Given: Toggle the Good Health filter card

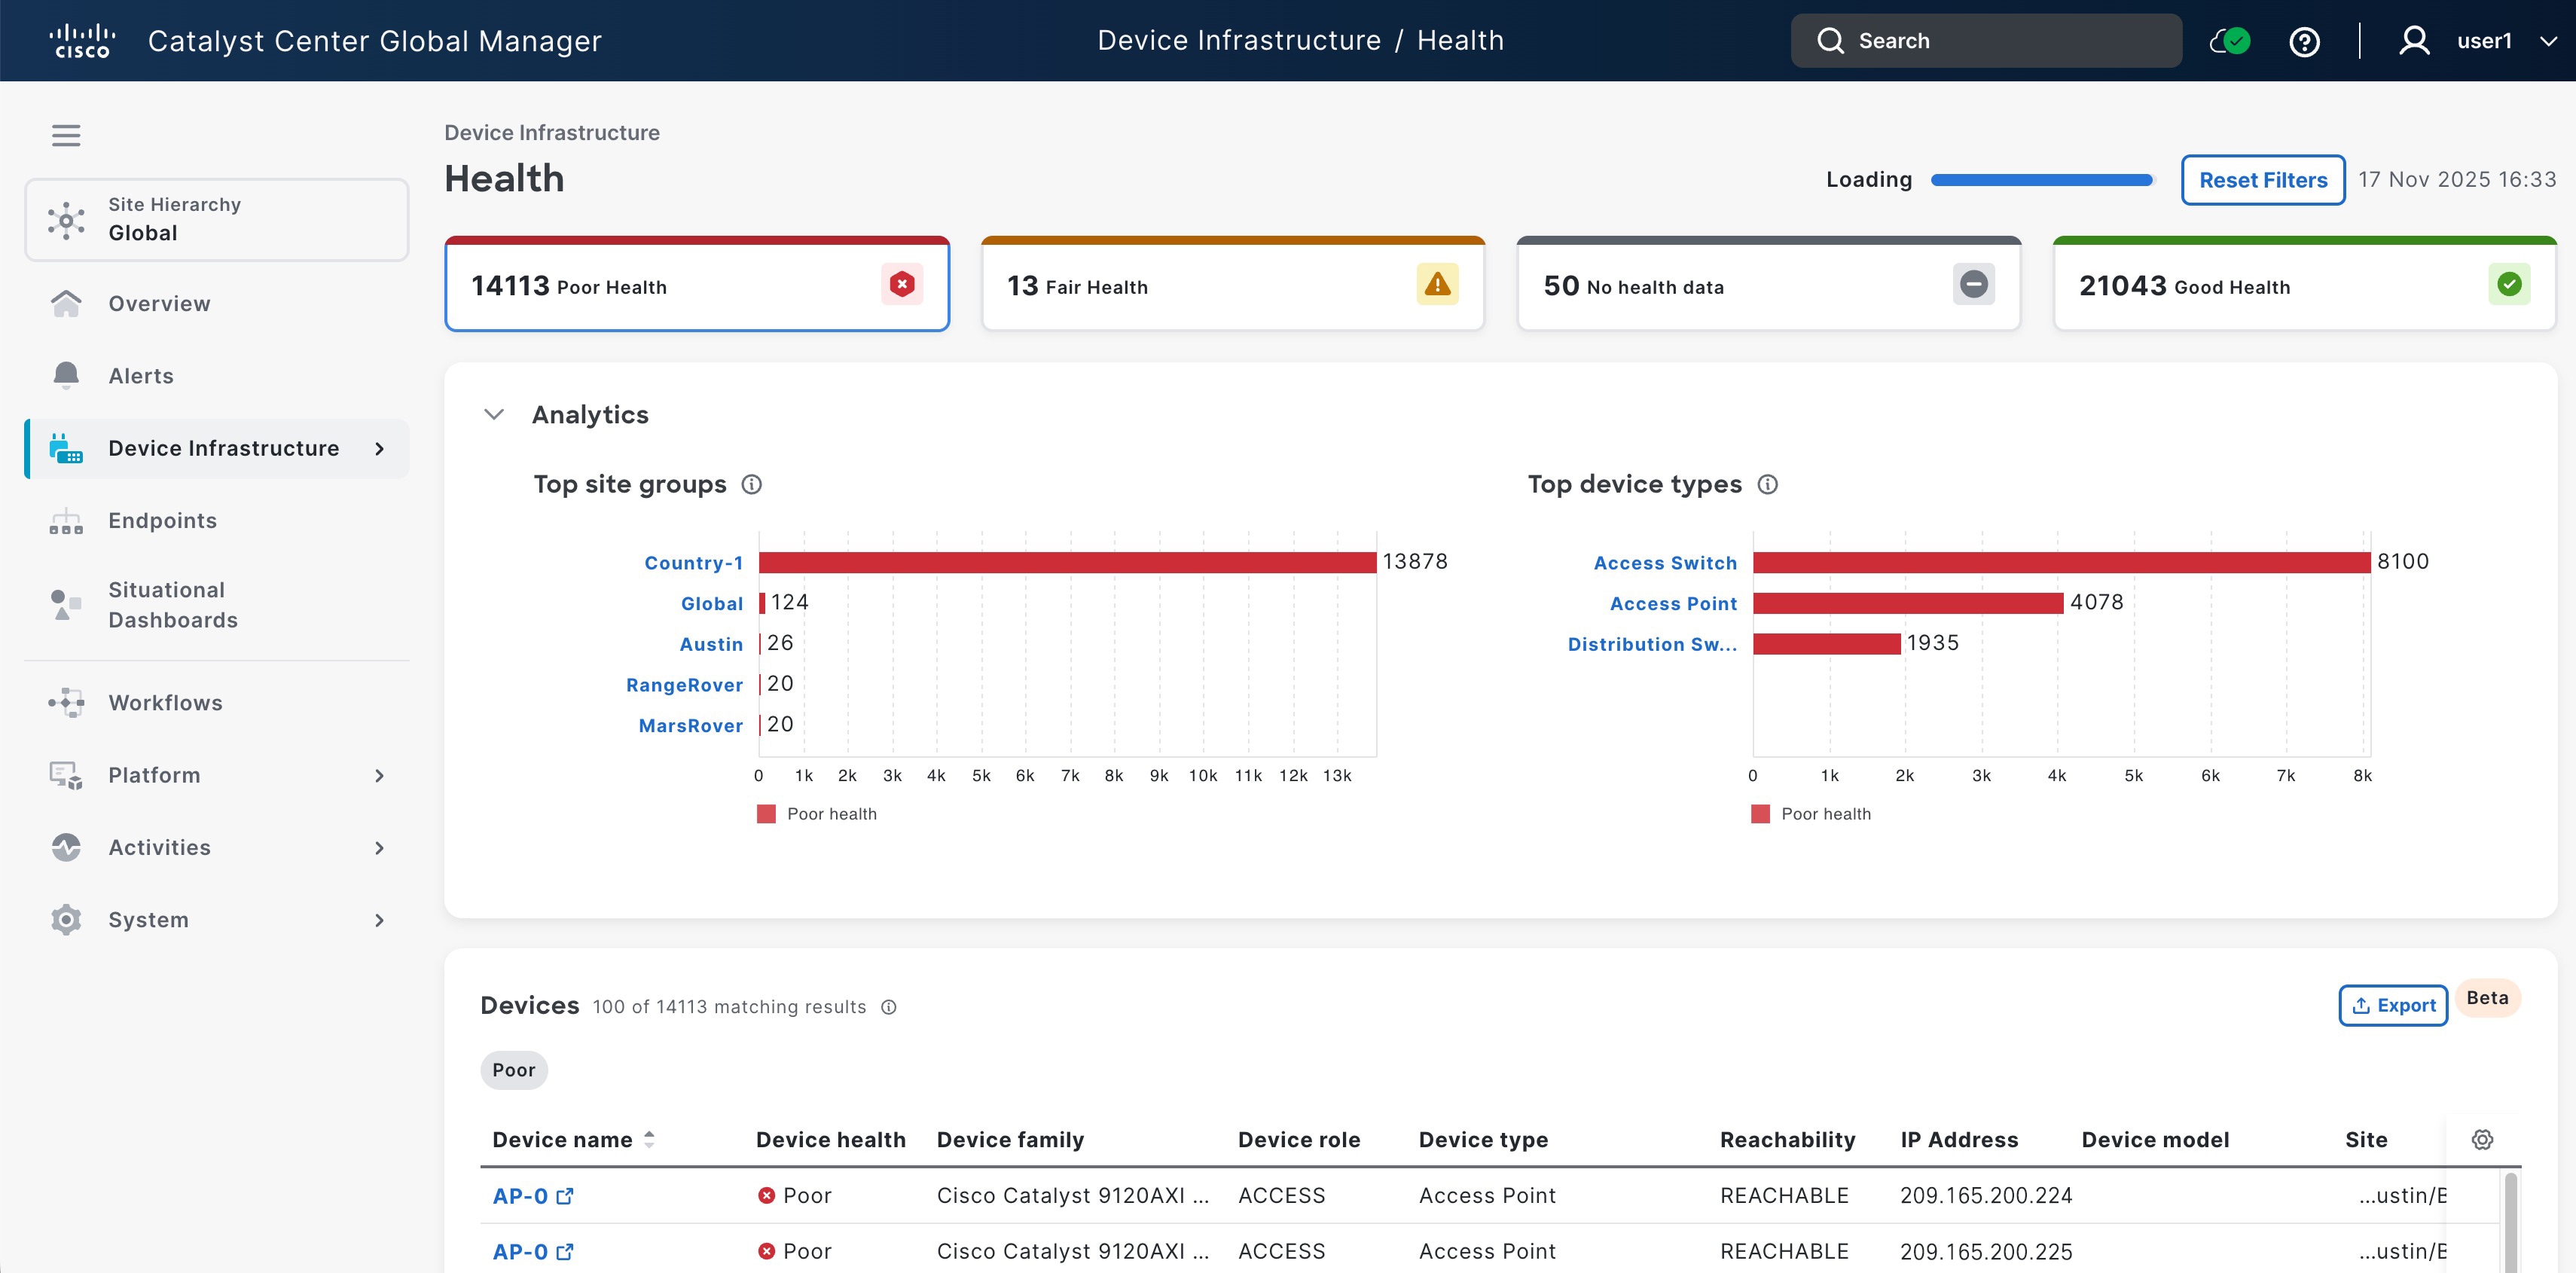Looking at the screenshot, I should pyautogui.click(x=2304, y=286).
